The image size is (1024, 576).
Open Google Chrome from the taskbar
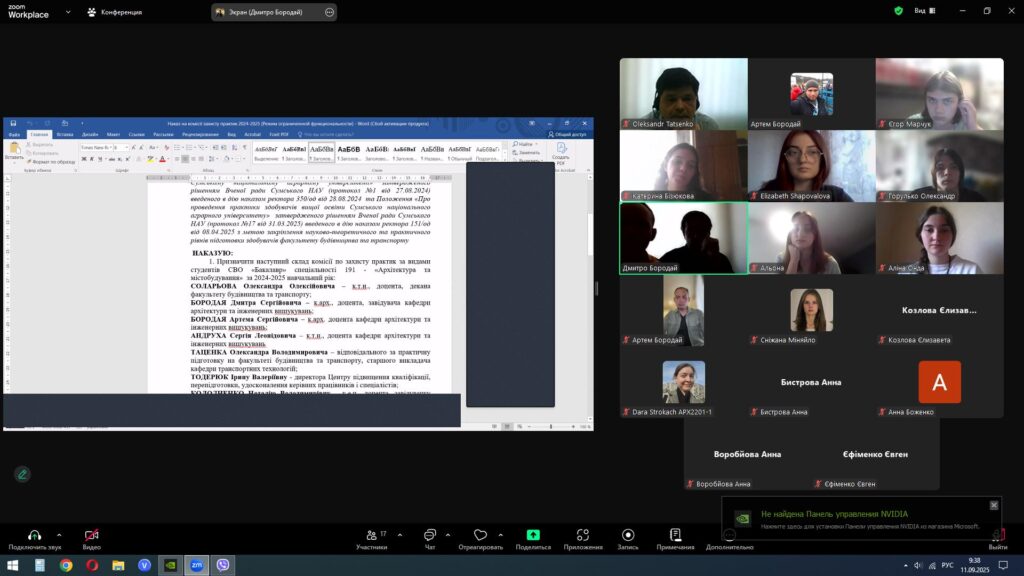(66, 565)
